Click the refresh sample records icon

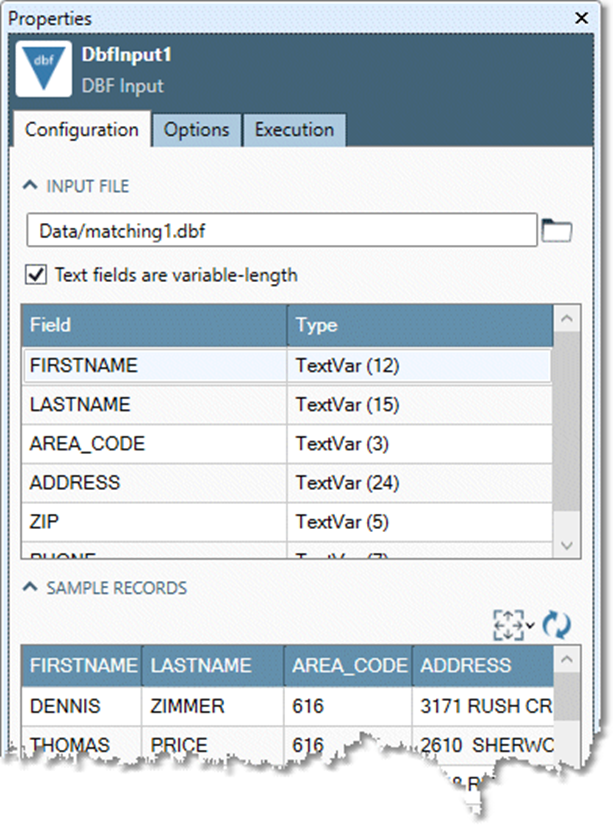click(x=556, y=625)
